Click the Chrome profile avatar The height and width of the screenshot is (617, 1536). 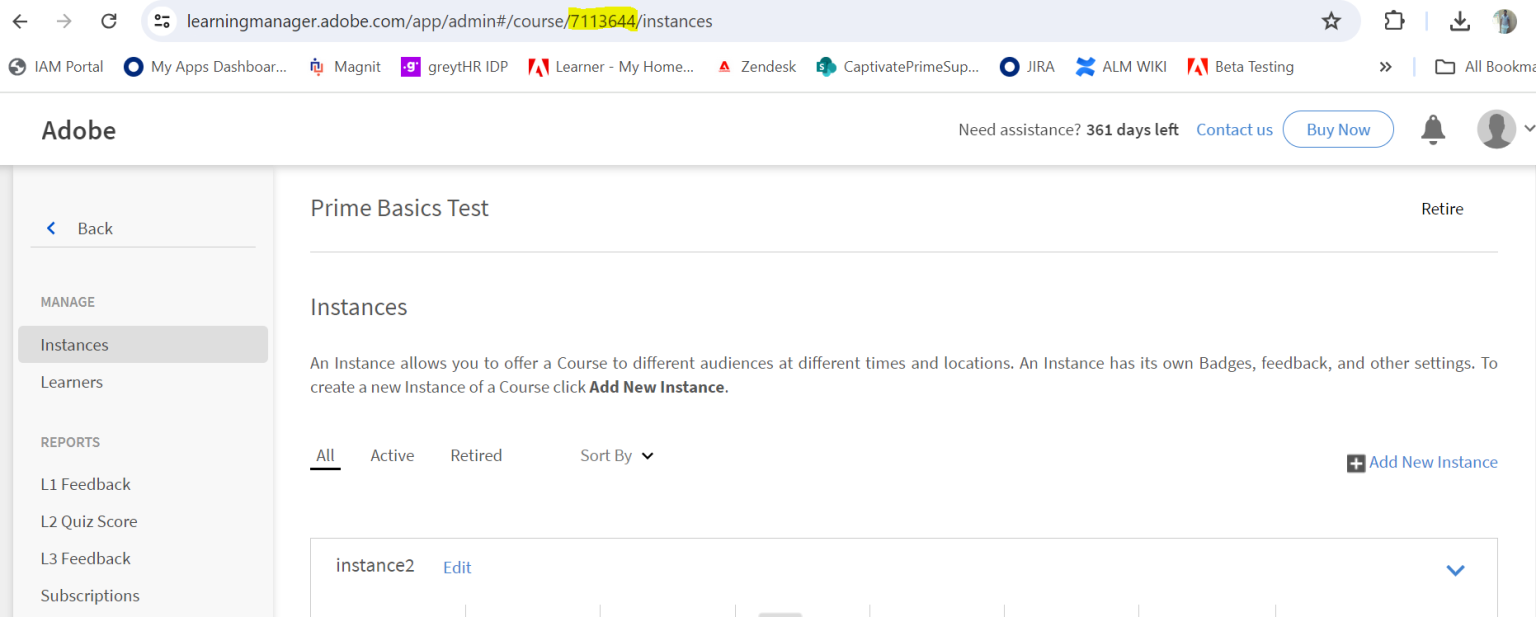[1504, 21]
